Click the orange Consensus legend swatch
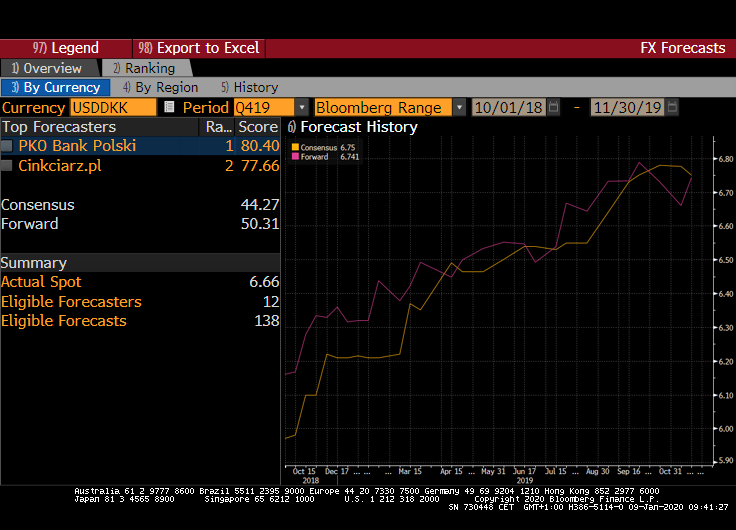Screen dimensions: 736x530 click(295, 147)
